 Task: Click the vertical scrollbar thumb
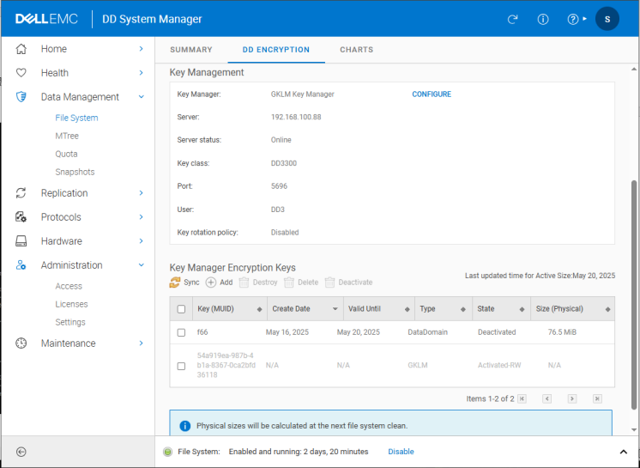(x=634, y=294)
